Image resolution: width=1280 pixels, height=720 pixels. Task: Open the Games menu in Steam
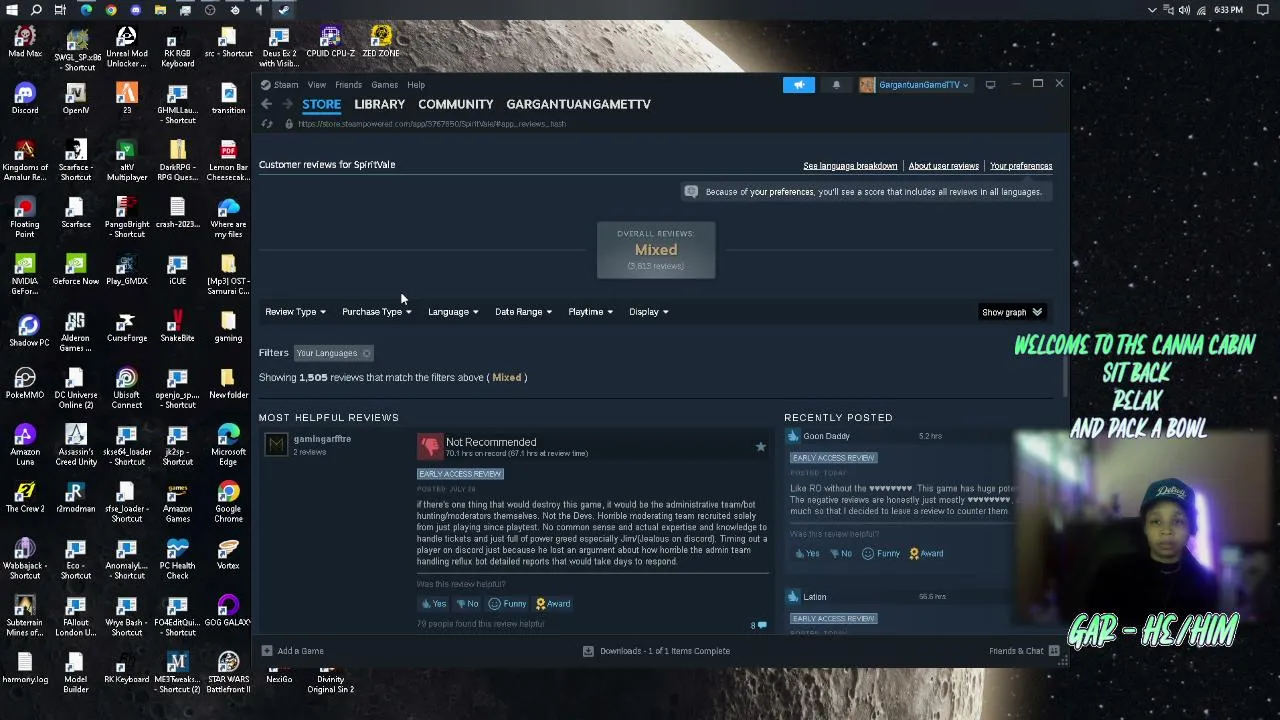(x=384, y=85)
